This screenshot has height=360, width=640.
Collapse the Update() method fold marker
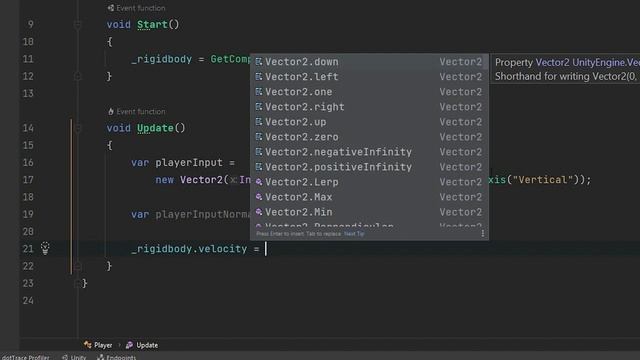77,128
